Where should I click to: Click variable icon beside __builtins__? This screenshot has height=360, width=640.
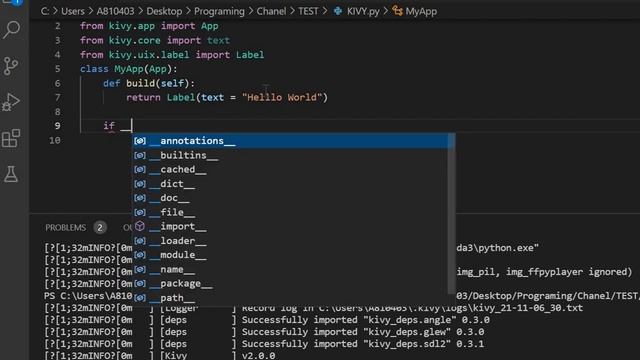pos(140,155)
